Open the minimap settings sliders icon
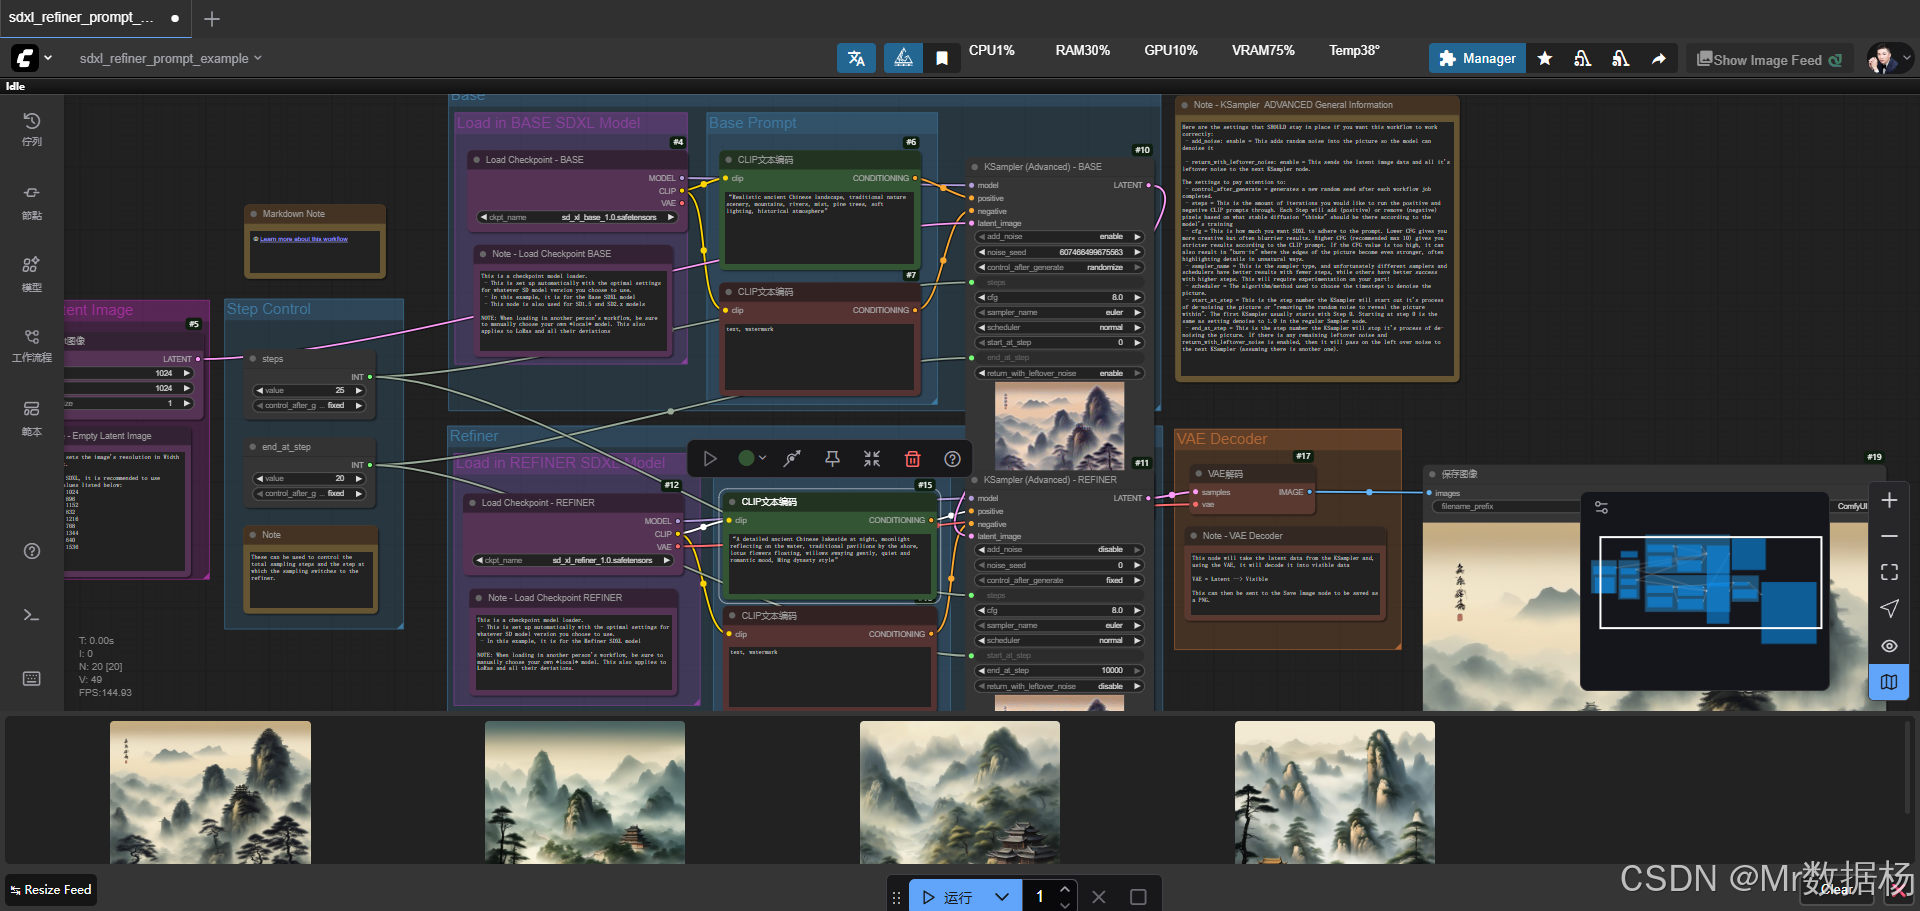This screenshot has width=1920, height=911. click(1601, 508)
